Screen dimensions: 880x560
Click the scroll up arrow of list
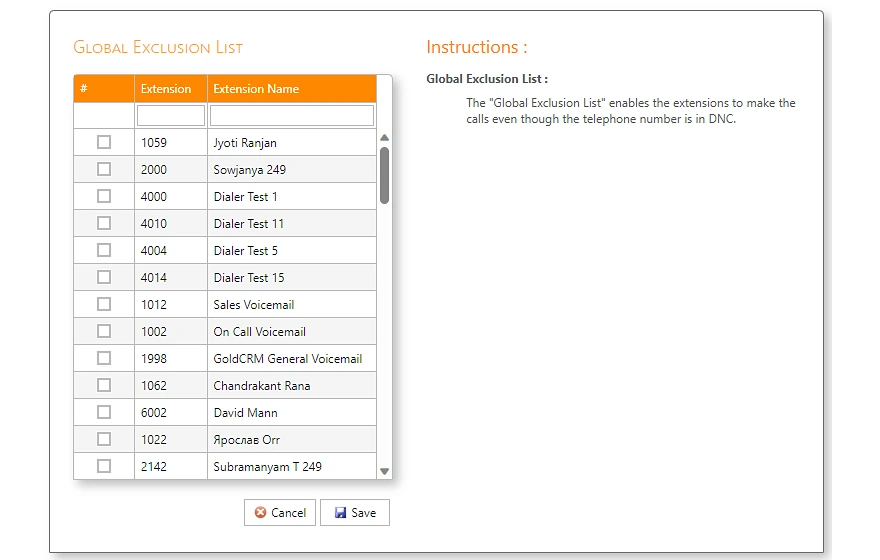[384, 137]
